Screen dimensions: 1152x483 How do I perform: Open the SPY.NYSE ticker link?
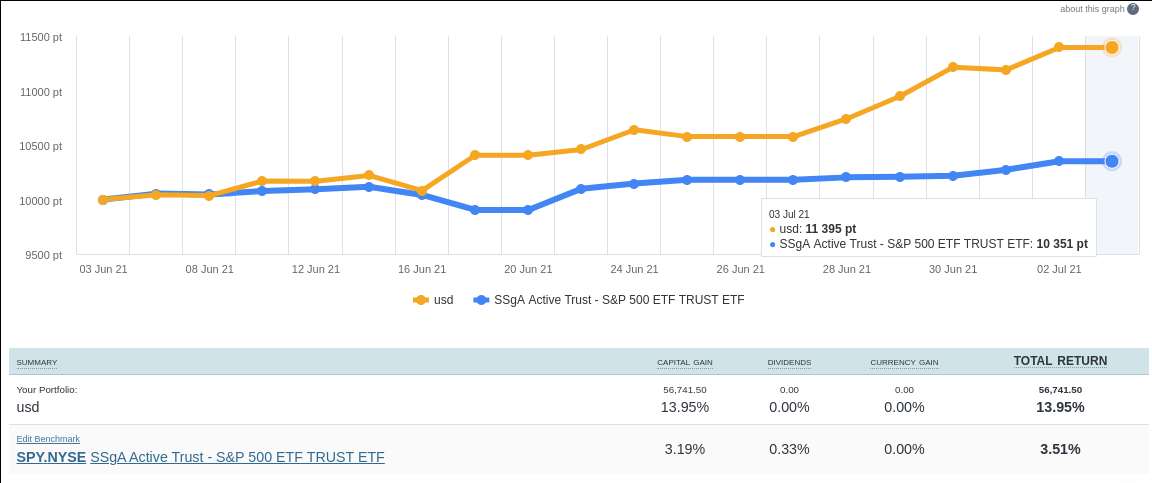[51, 457]
